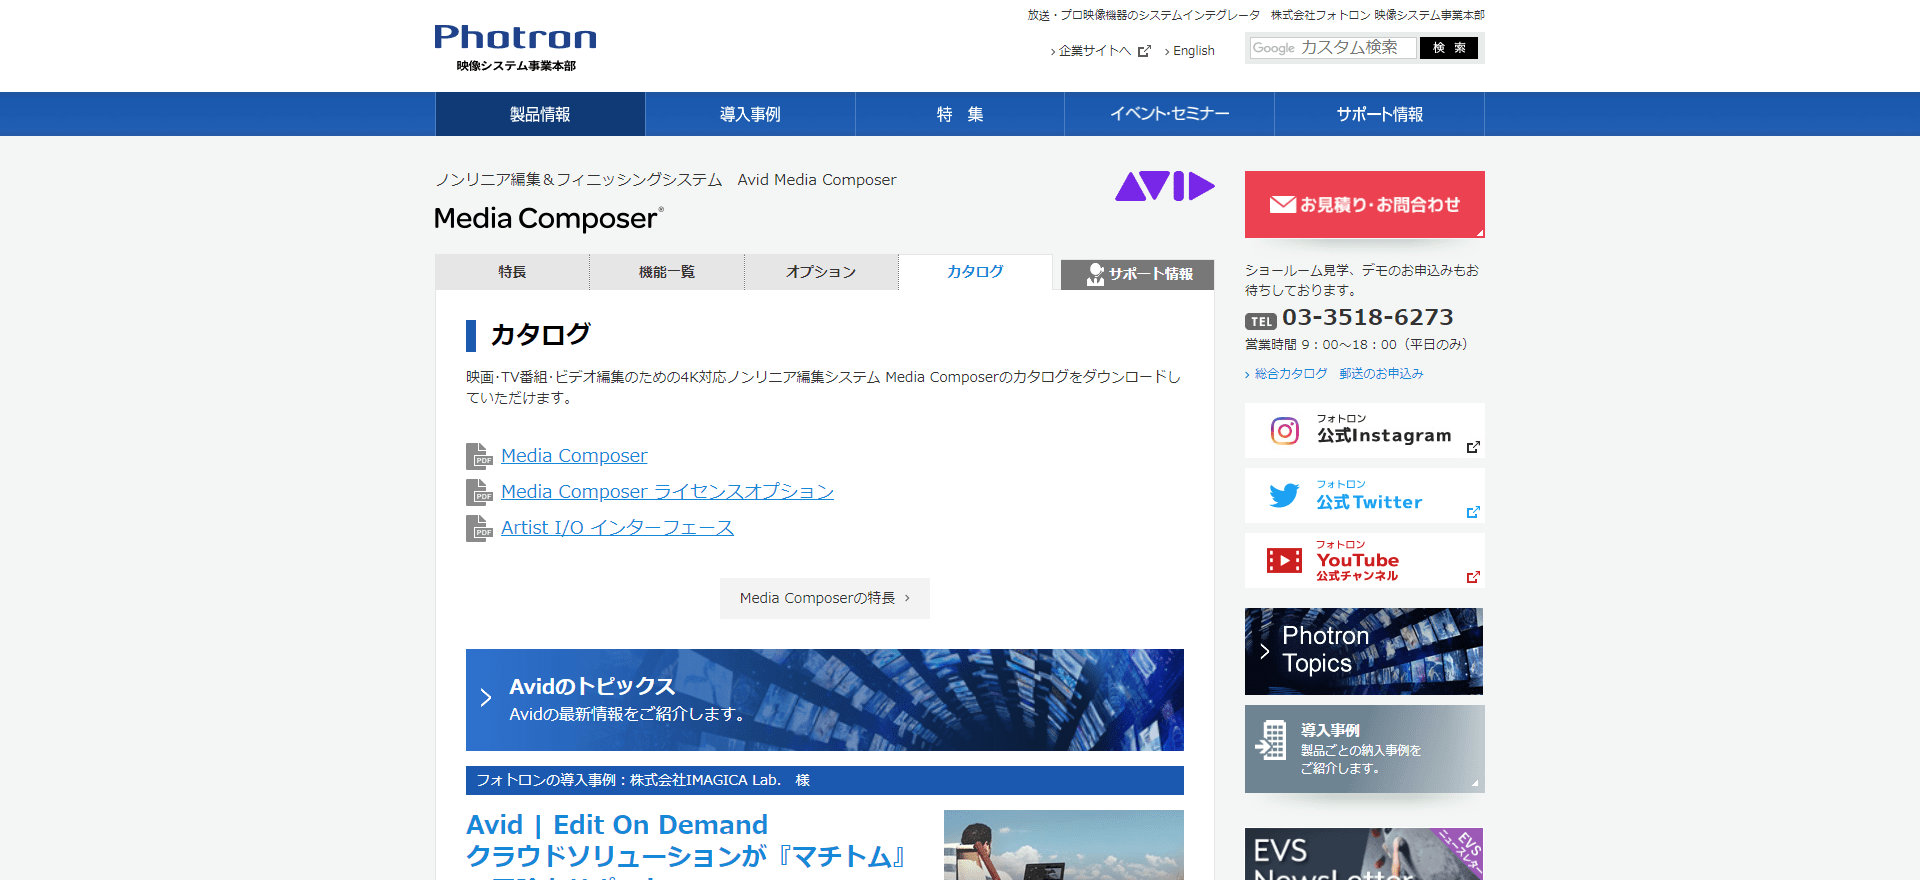Open Media Composer ライセンスオプション PDF link
This screenshot has height=880, width=1920.
click(667, 492)
